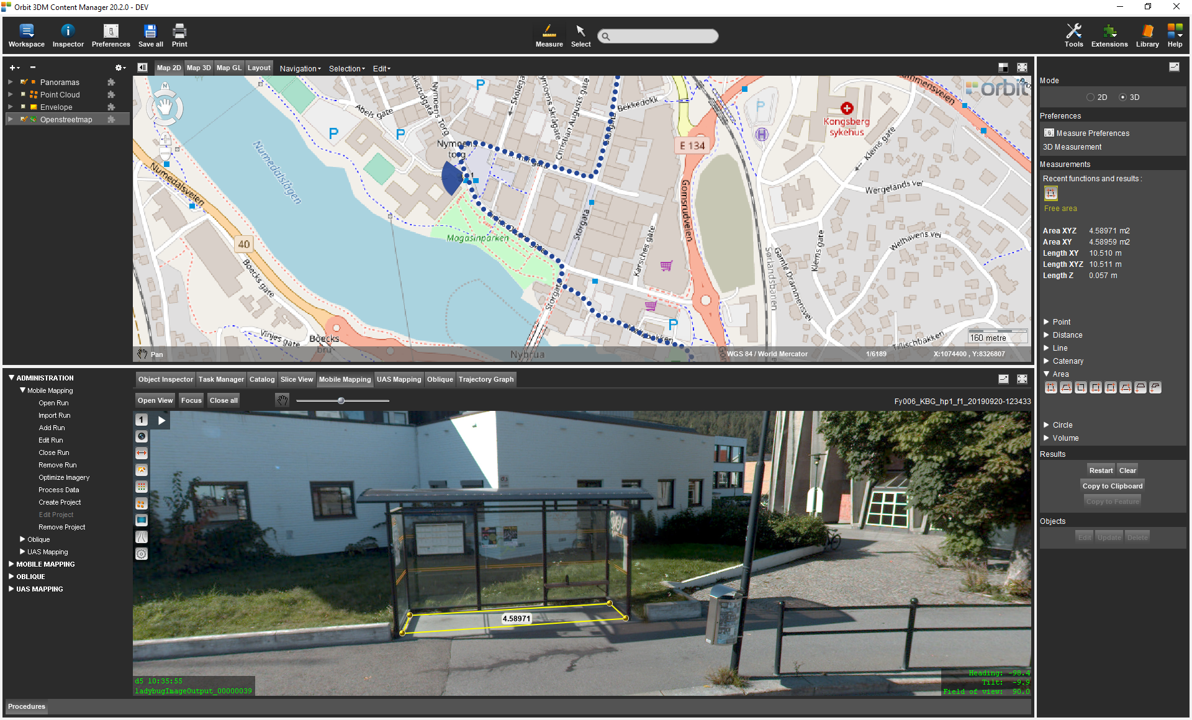Open the Extensions panel icon
Viewport: 1192px width, 720px height.
(1109, 35)
